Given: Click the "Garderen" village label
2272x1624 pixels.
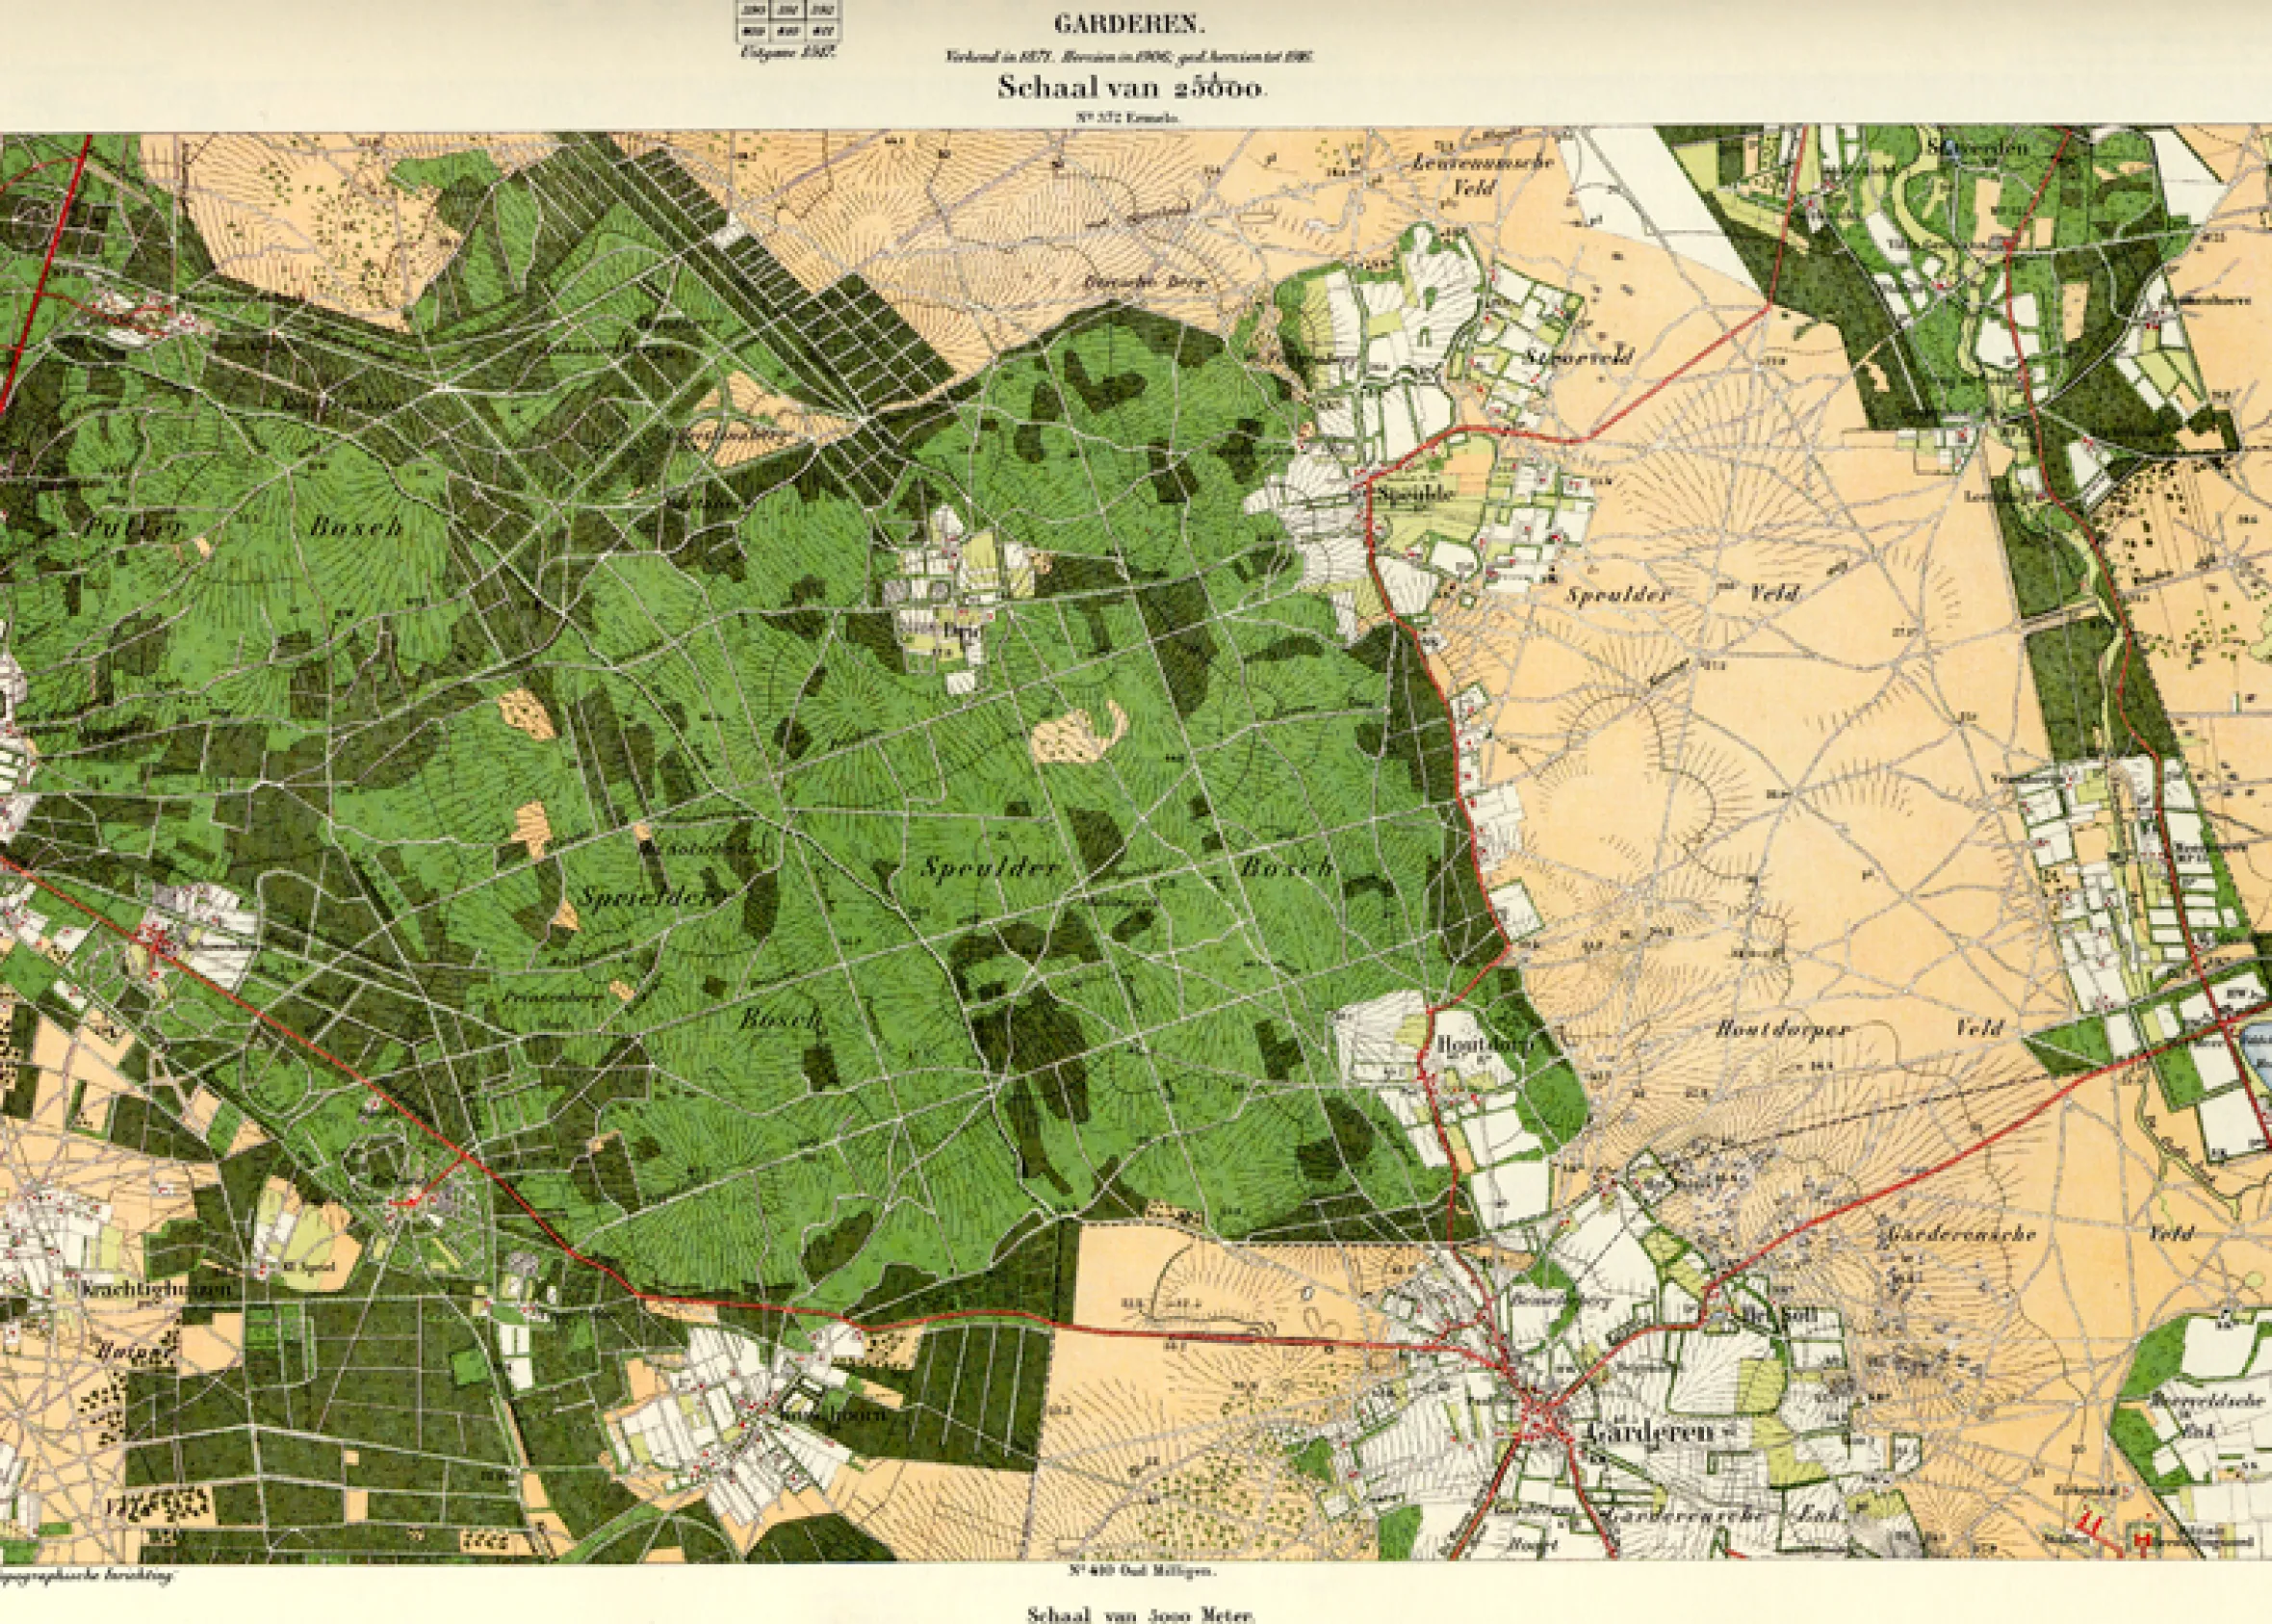Looking at the screenshot, I should click(1650, 1431).
